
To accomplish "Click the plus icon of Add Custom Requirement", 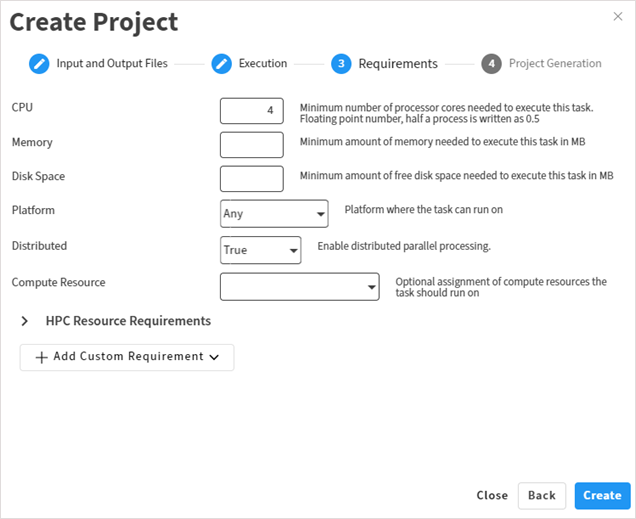I will point(41,357).
